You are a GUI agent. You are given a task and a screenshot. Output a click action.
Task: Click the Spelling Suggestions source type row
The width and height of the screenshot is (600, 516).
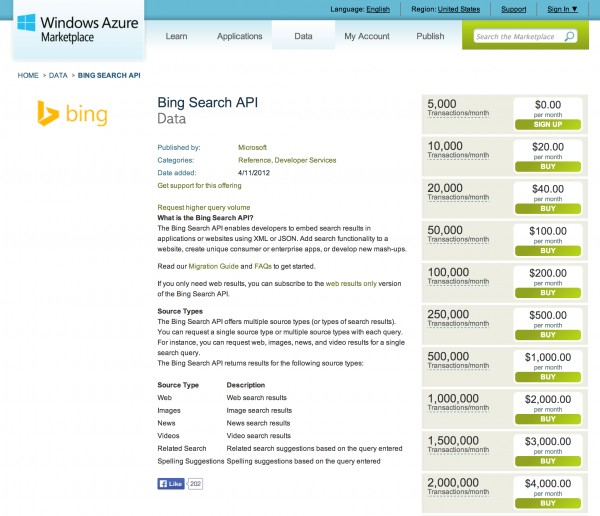[x=269, y=461]
